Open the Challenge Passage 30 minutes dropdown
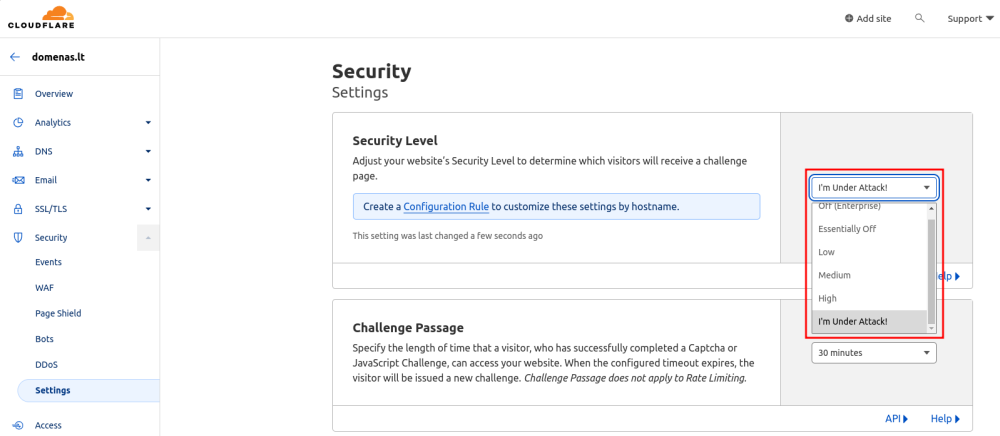The height and width of the screenshot is (436, 1000). 873,353
